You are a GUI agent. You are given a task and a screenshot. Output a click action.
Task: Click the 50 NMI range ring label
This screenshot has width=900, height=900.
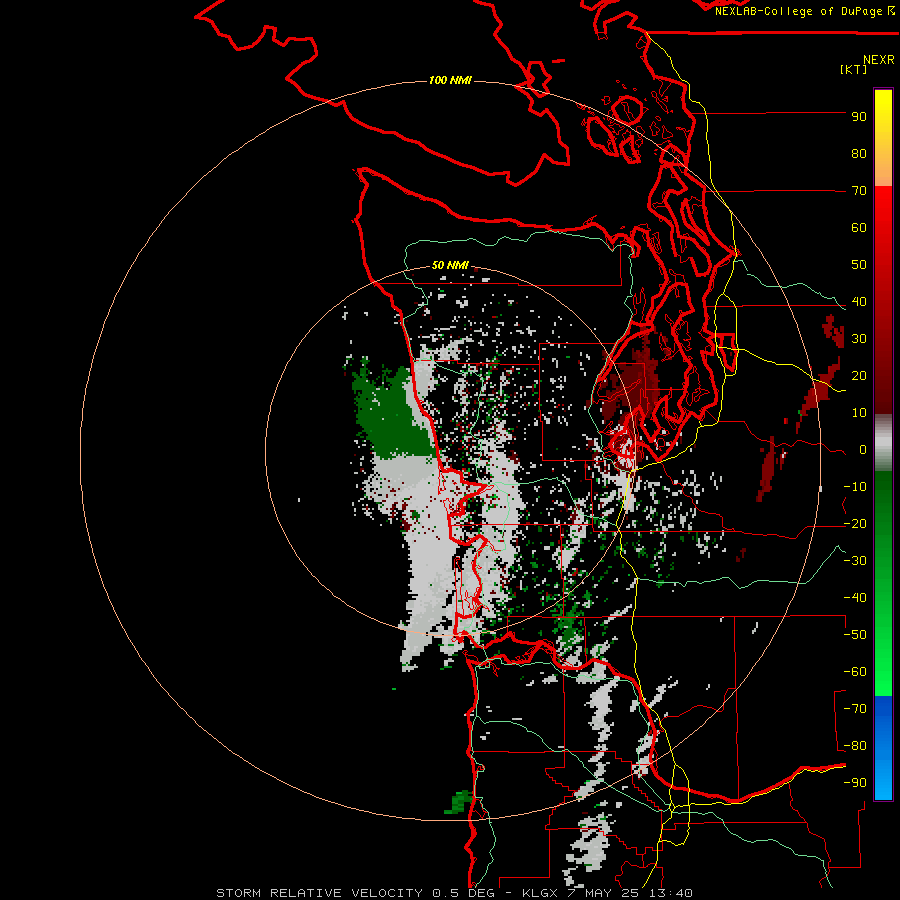tap(450, 265)
